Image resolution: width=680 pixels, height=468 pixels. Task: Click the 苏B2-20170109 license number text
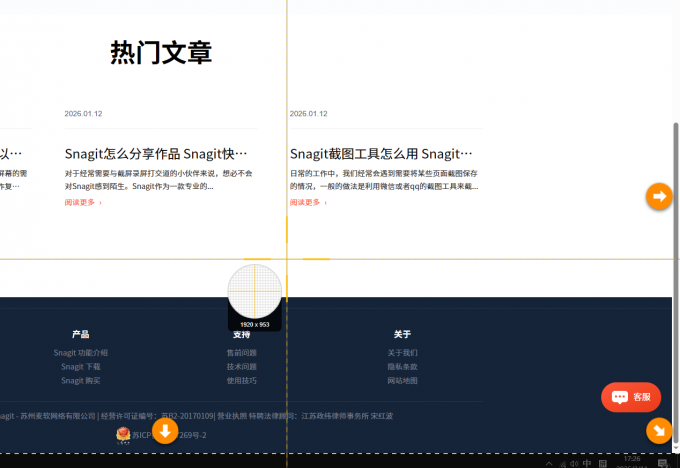click(x=187, y=416)
